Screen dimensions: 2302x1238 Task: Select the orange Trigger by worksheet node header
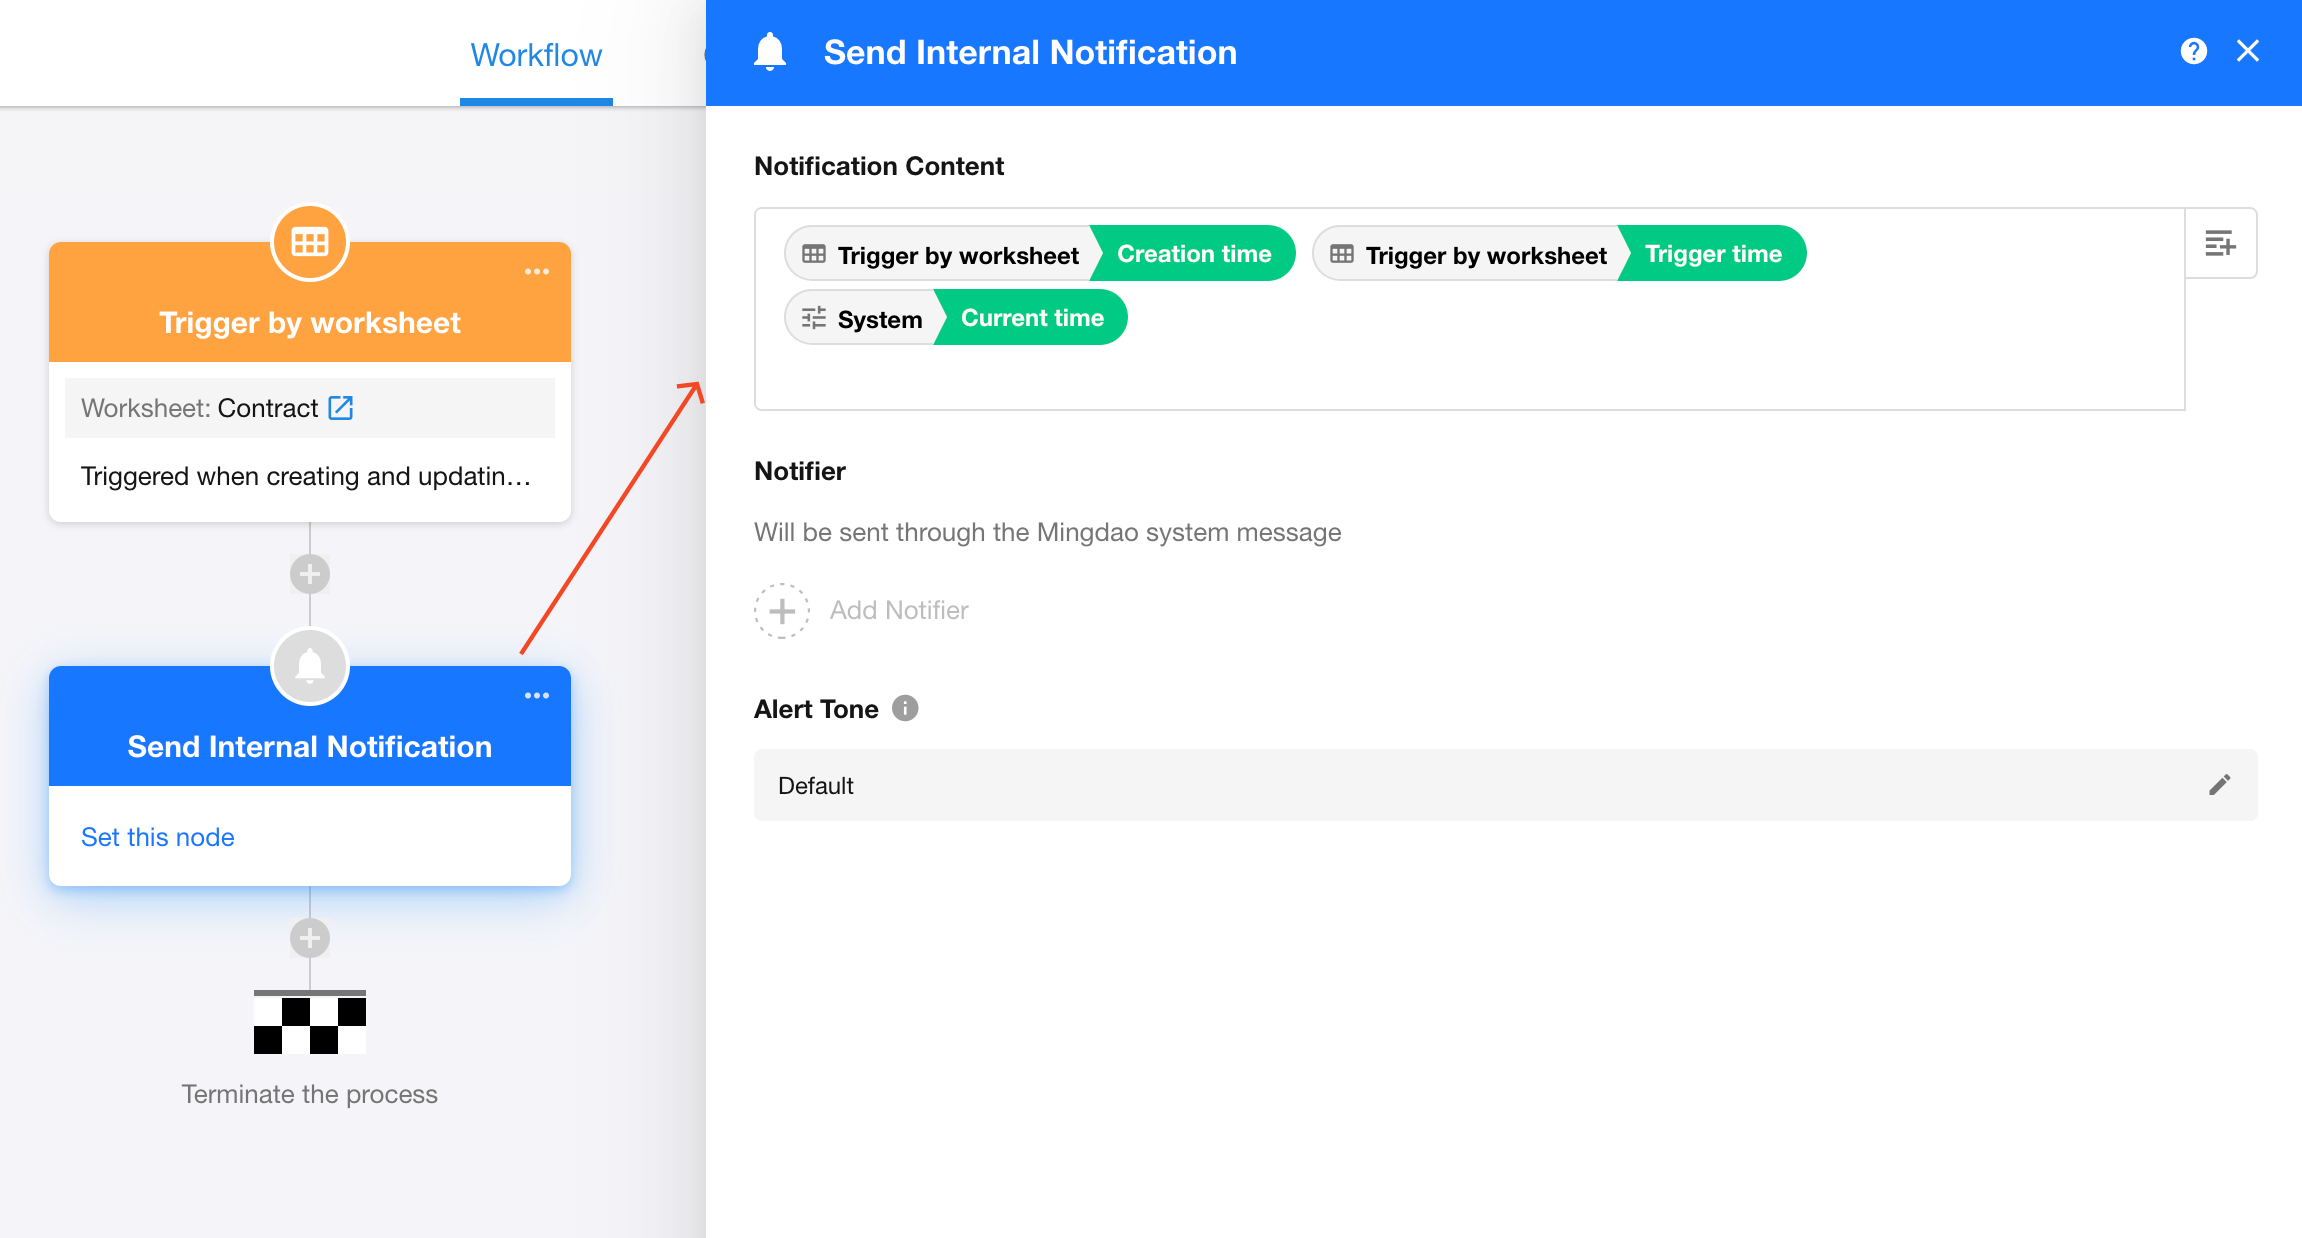310,322
